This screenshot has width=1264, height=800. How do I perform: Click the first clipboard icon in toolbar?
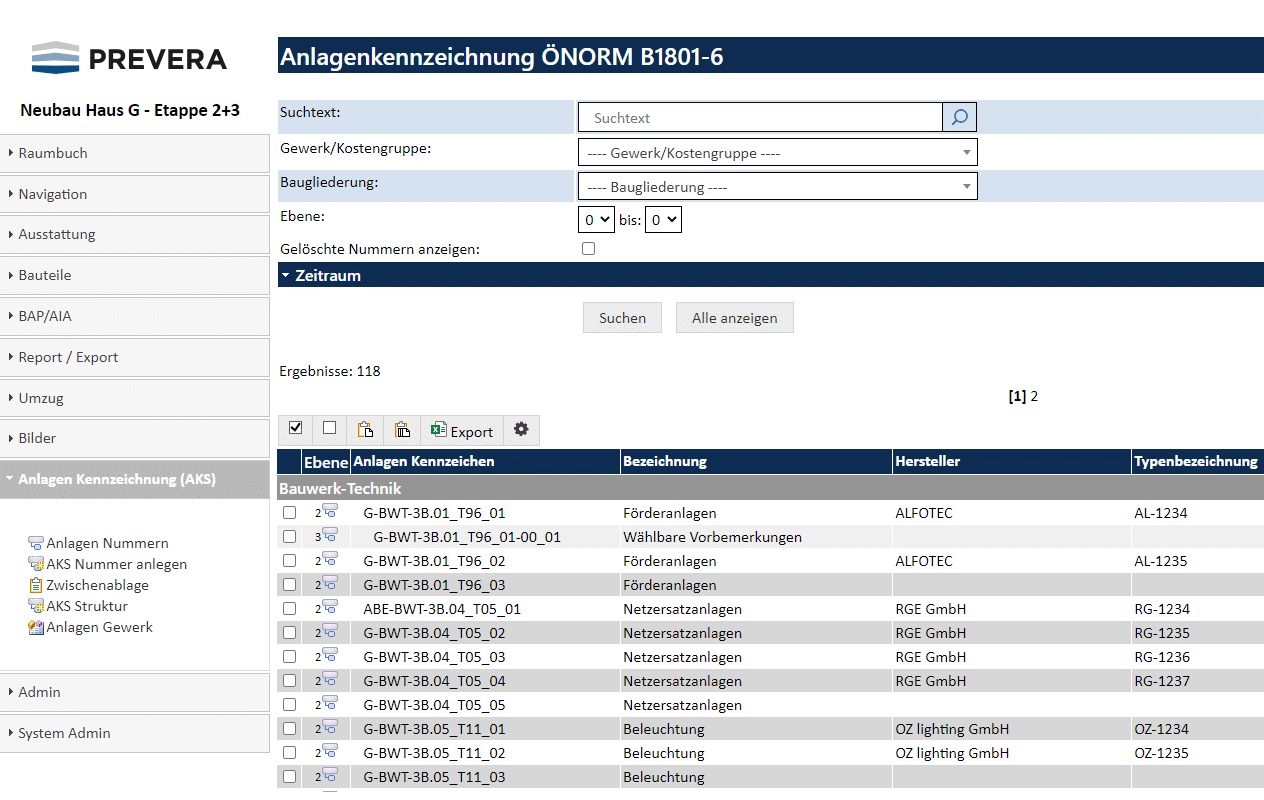pyautogui.click(x=365, y=430)
